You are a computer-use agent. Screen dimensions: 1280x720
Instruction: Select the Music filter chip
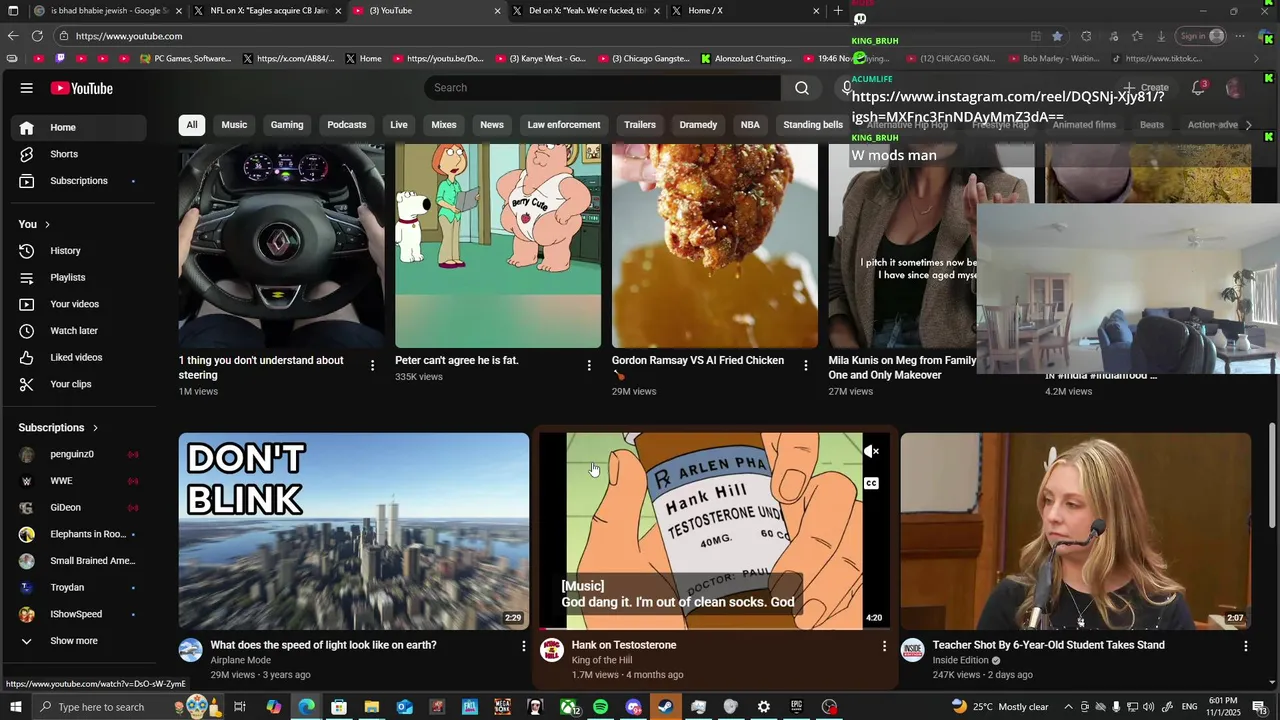pos(234,125)
